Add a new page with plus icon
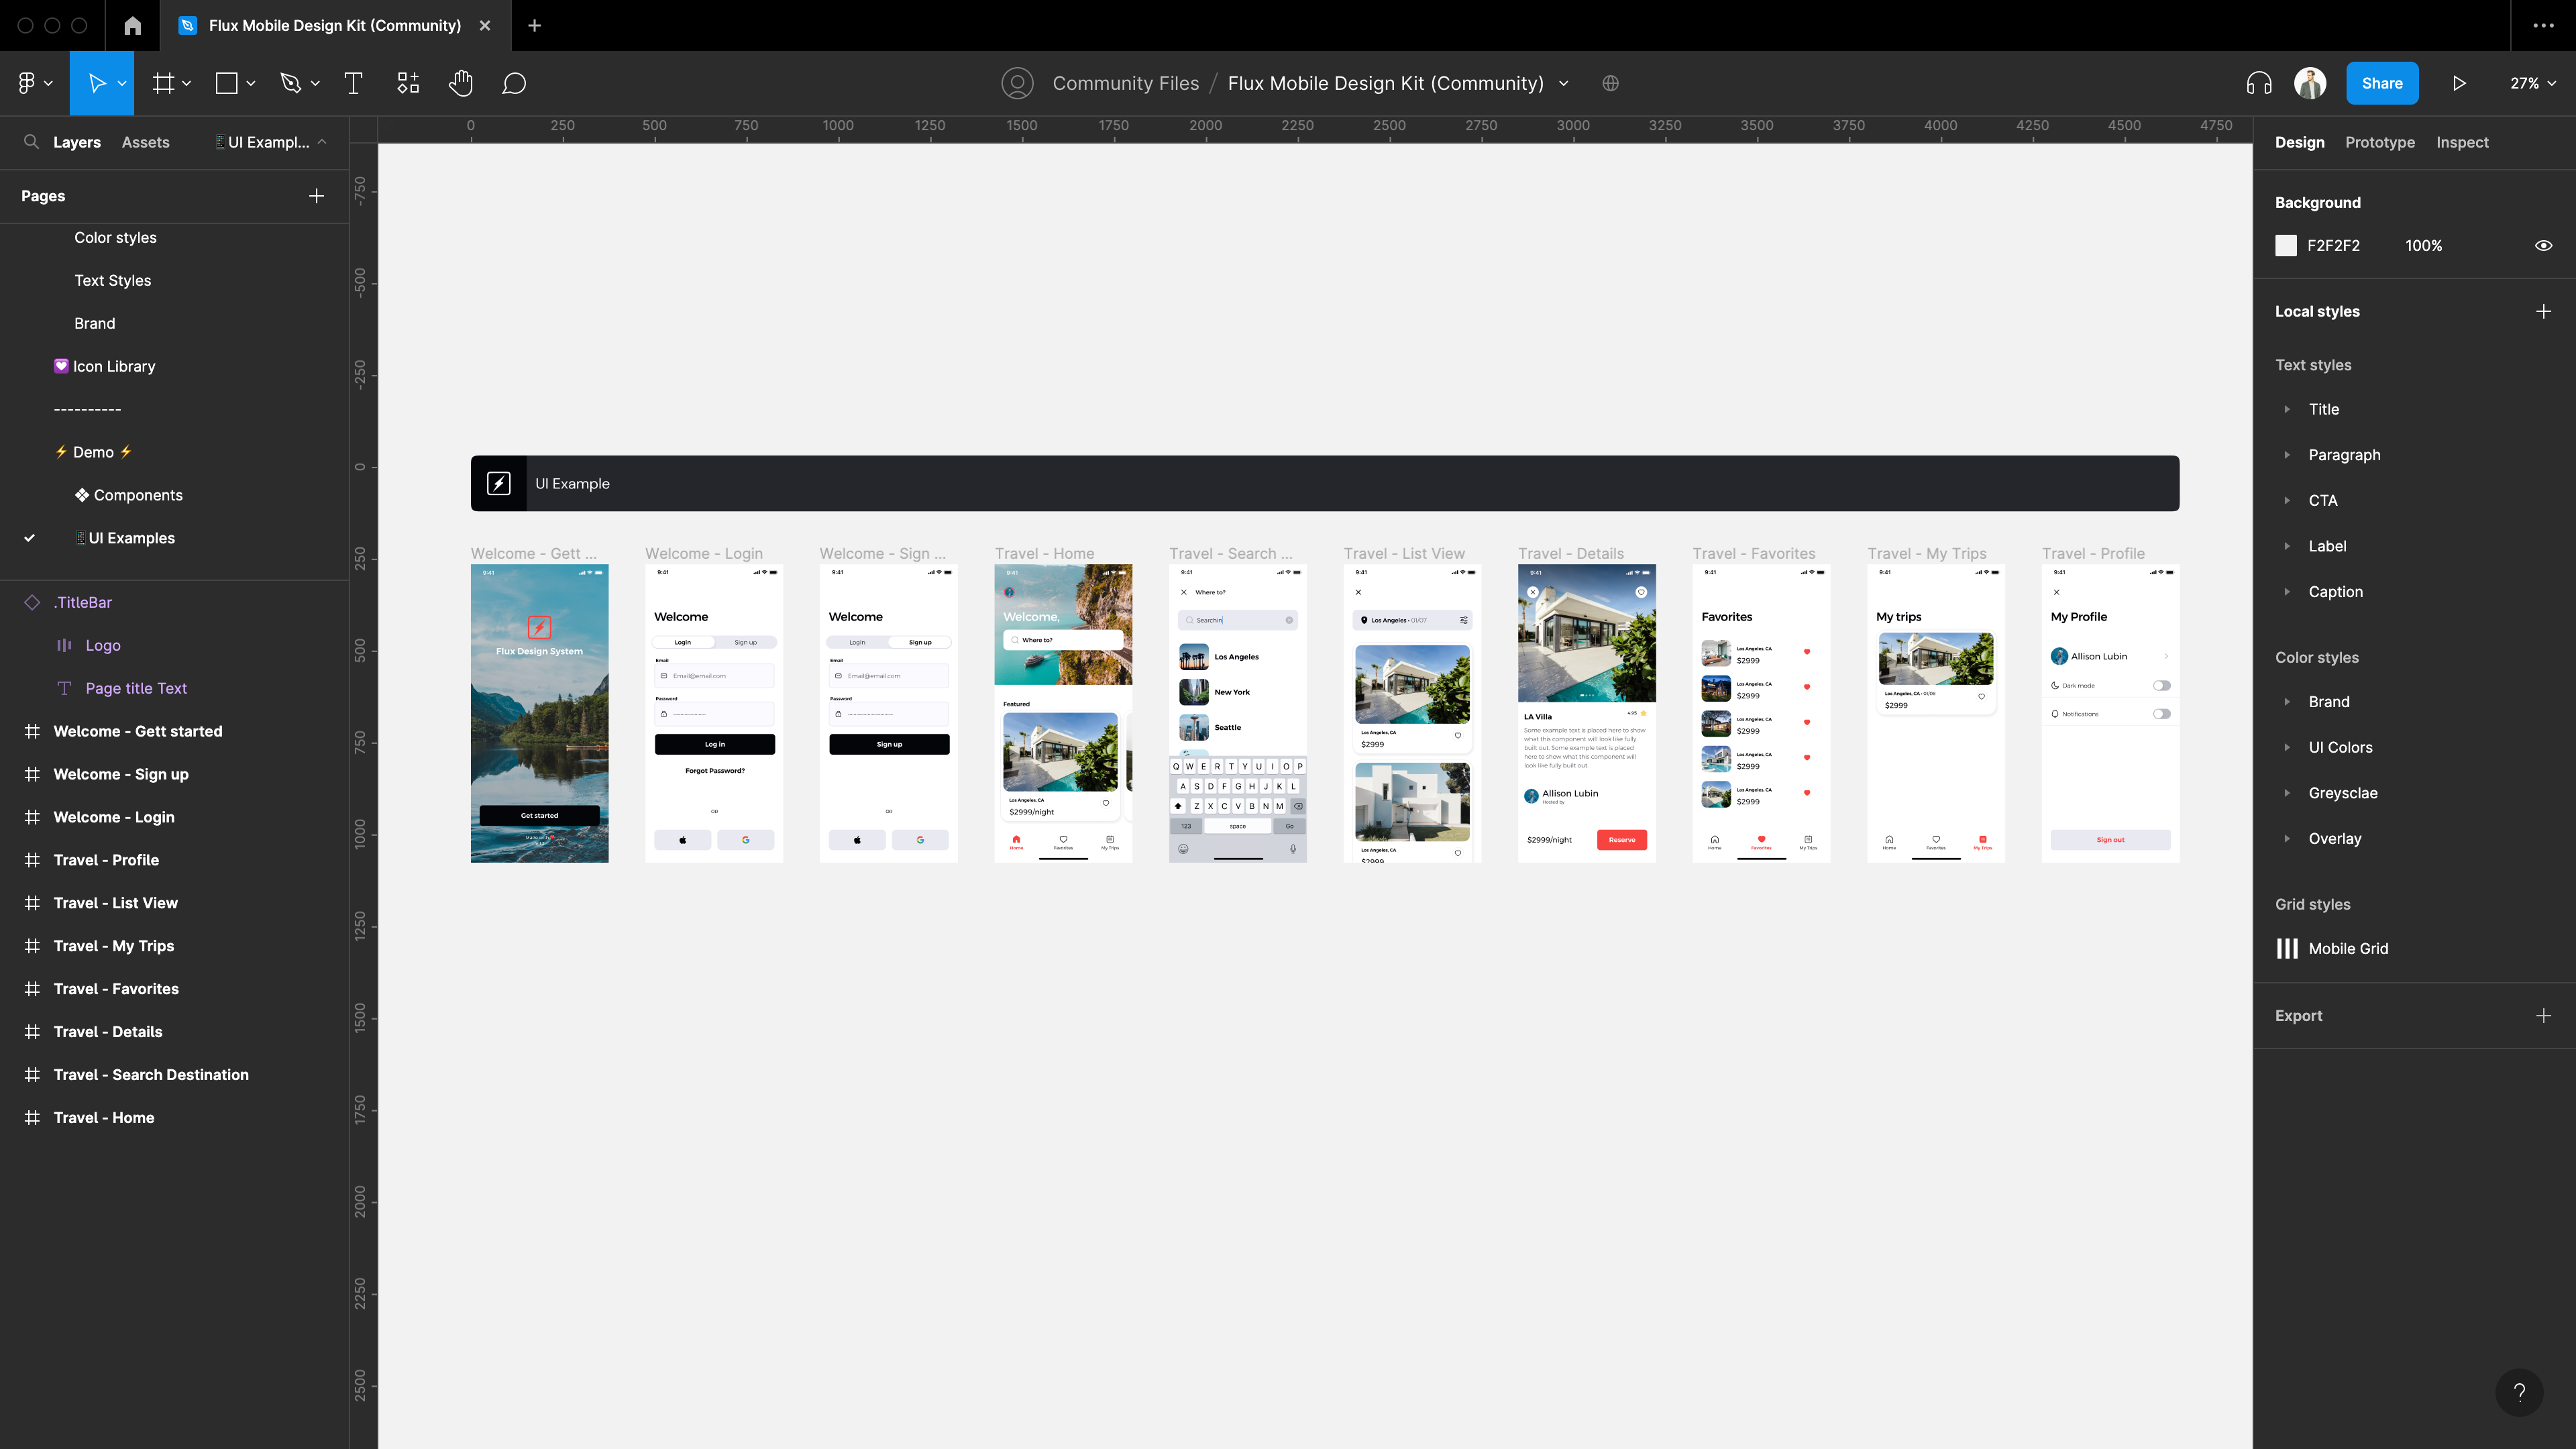 click(x=316, y=196)
